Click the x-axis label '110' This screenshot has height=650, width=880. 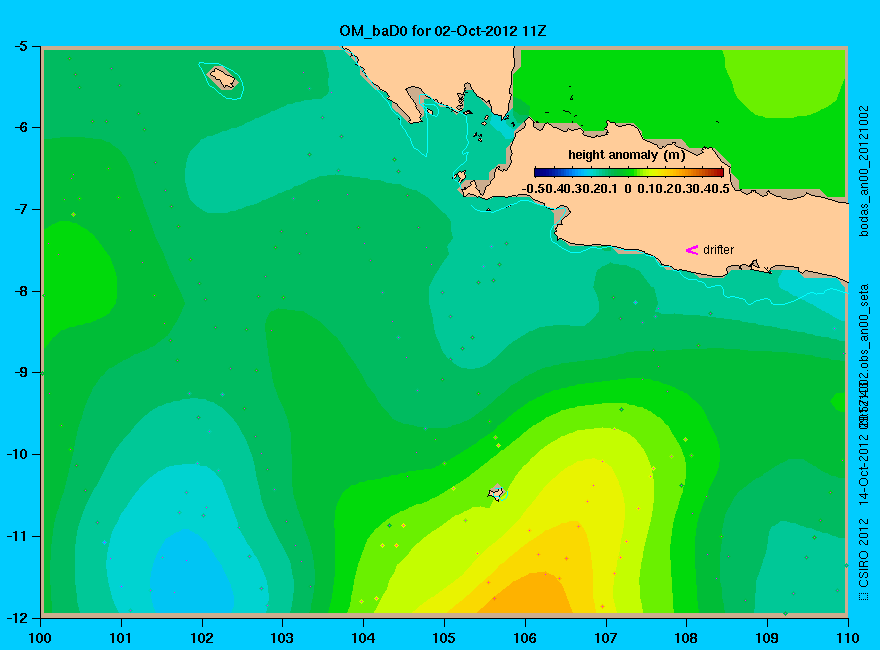[847, 638]
